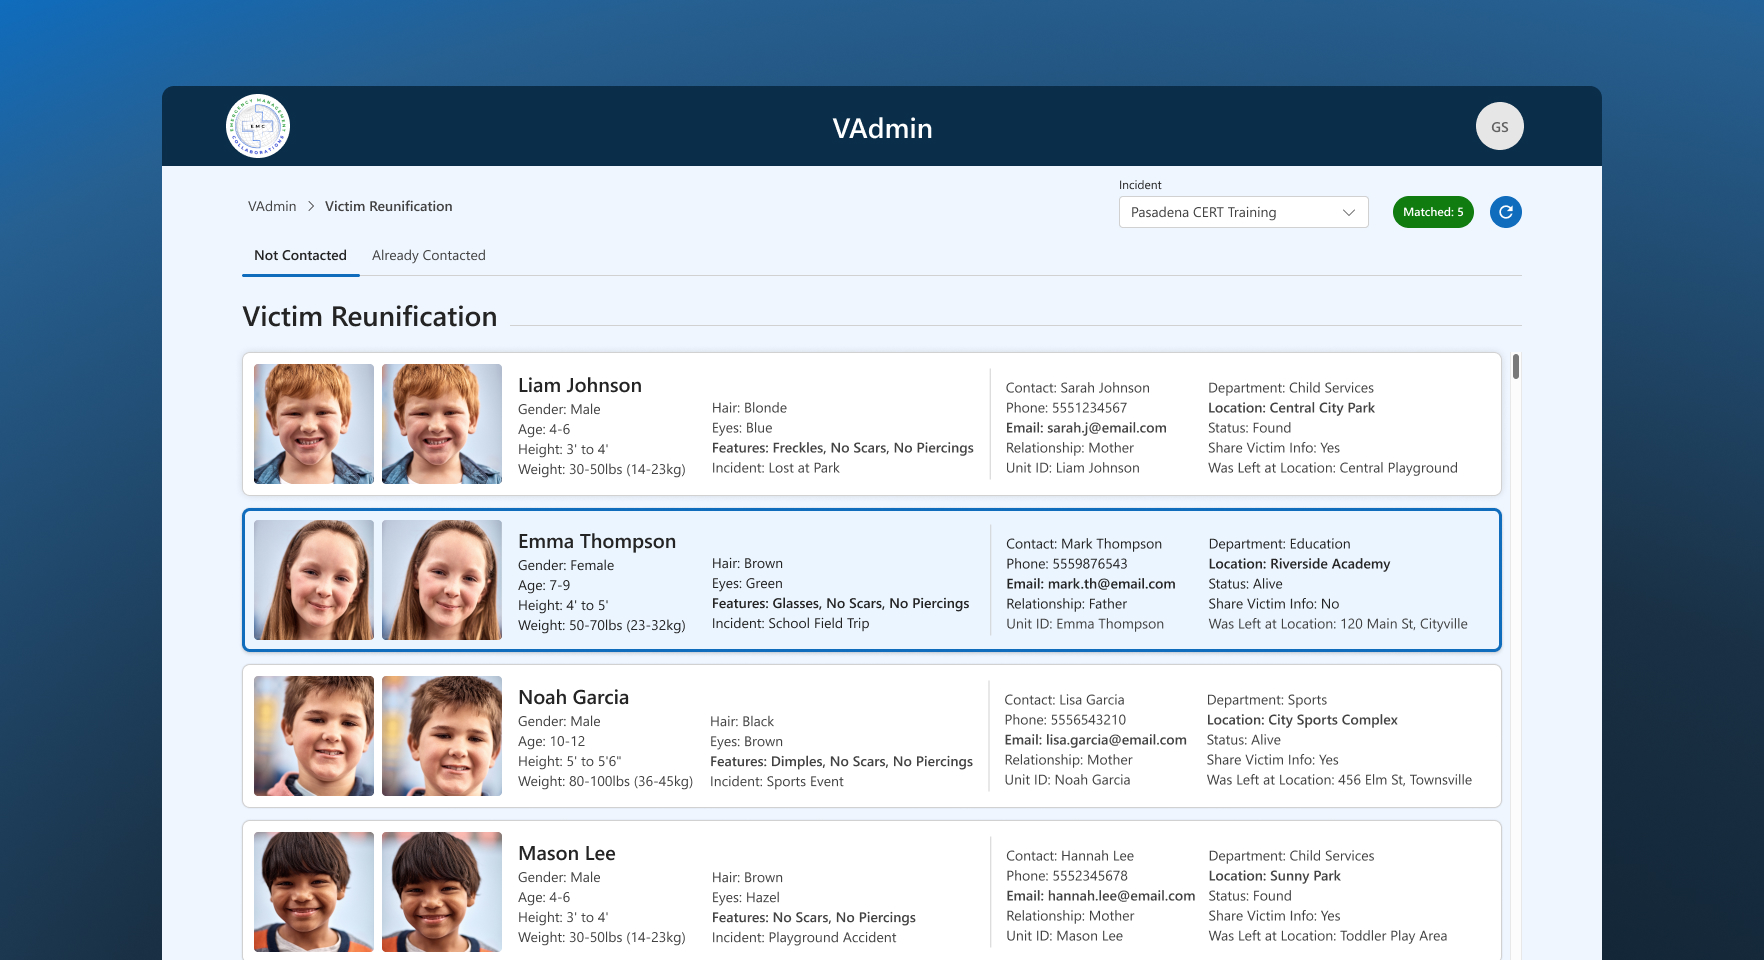Click Contact: Lisa Garcia
The width and height of the screenshot is (1764, 960).
click(x=1064, y=700)
